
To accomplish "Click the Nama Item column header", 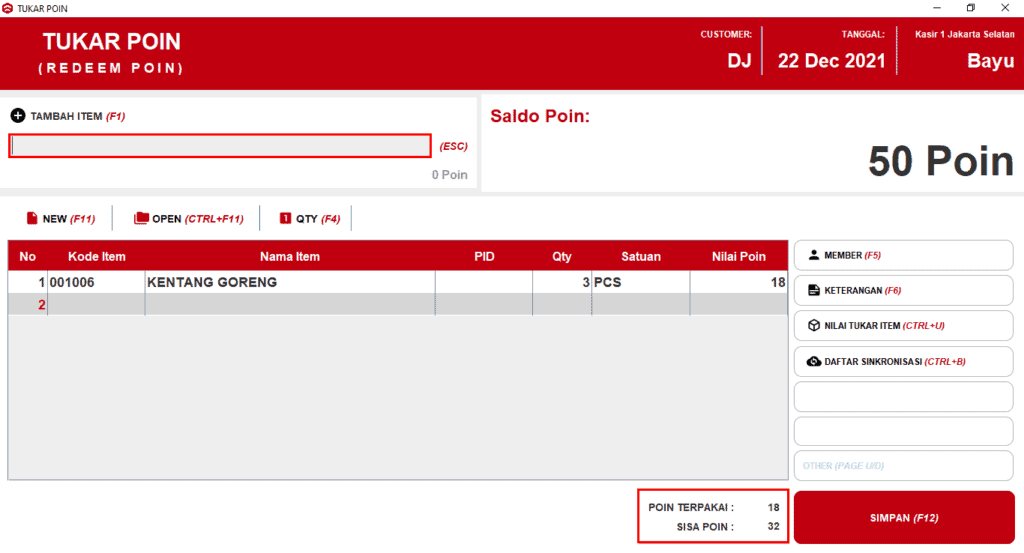I will (290, 257).
